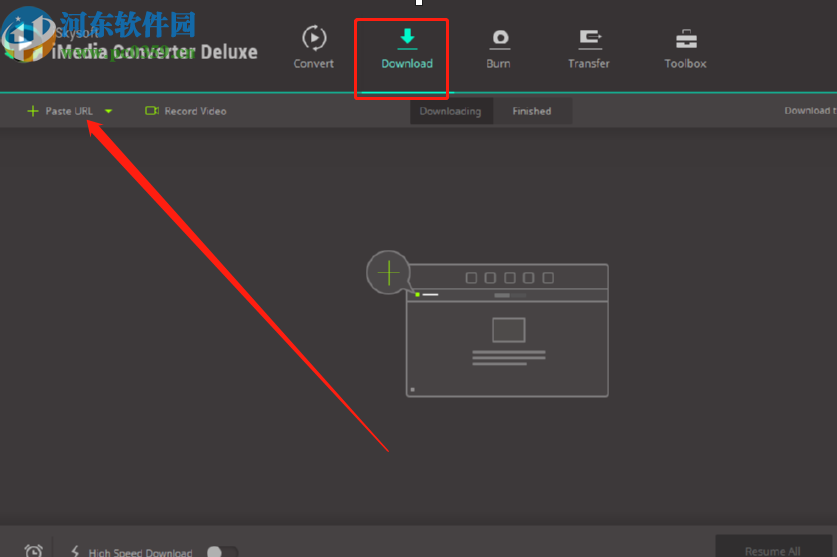Expand the Paste URL dropdown arrow
837x557 pixels.
click(108, 111)
